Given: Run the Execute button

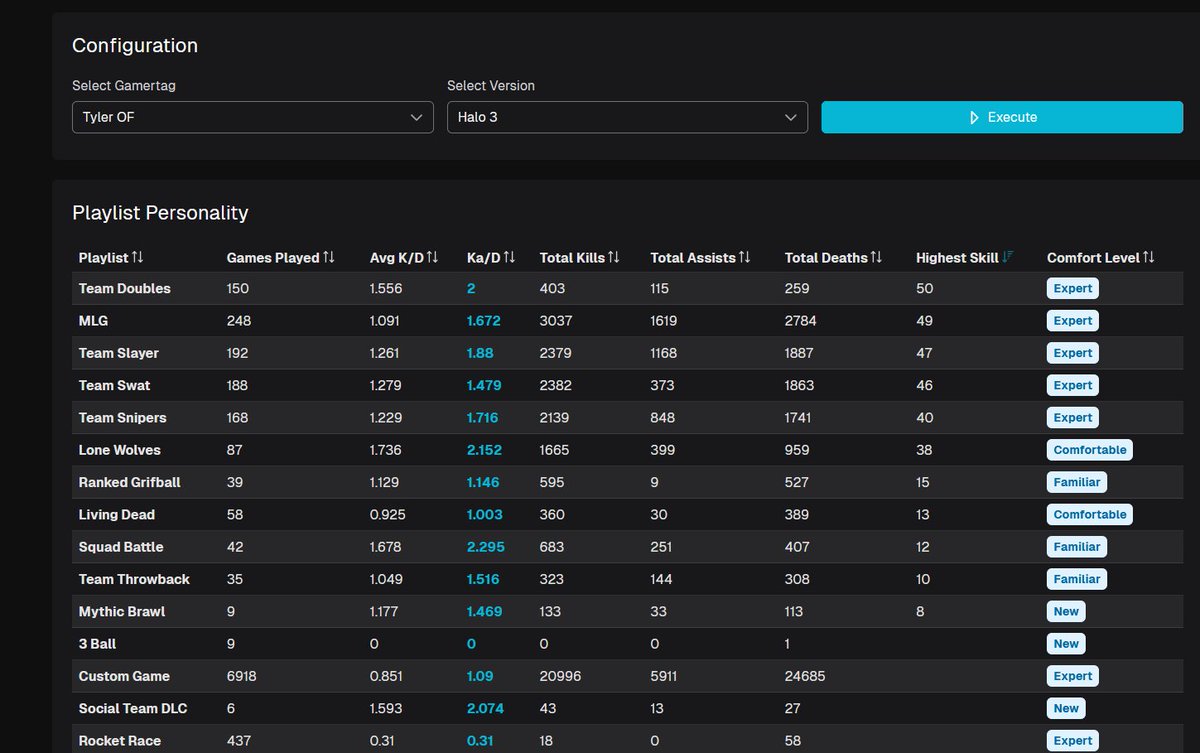Looking at the screenshot, I should (x=1002, y=117).
